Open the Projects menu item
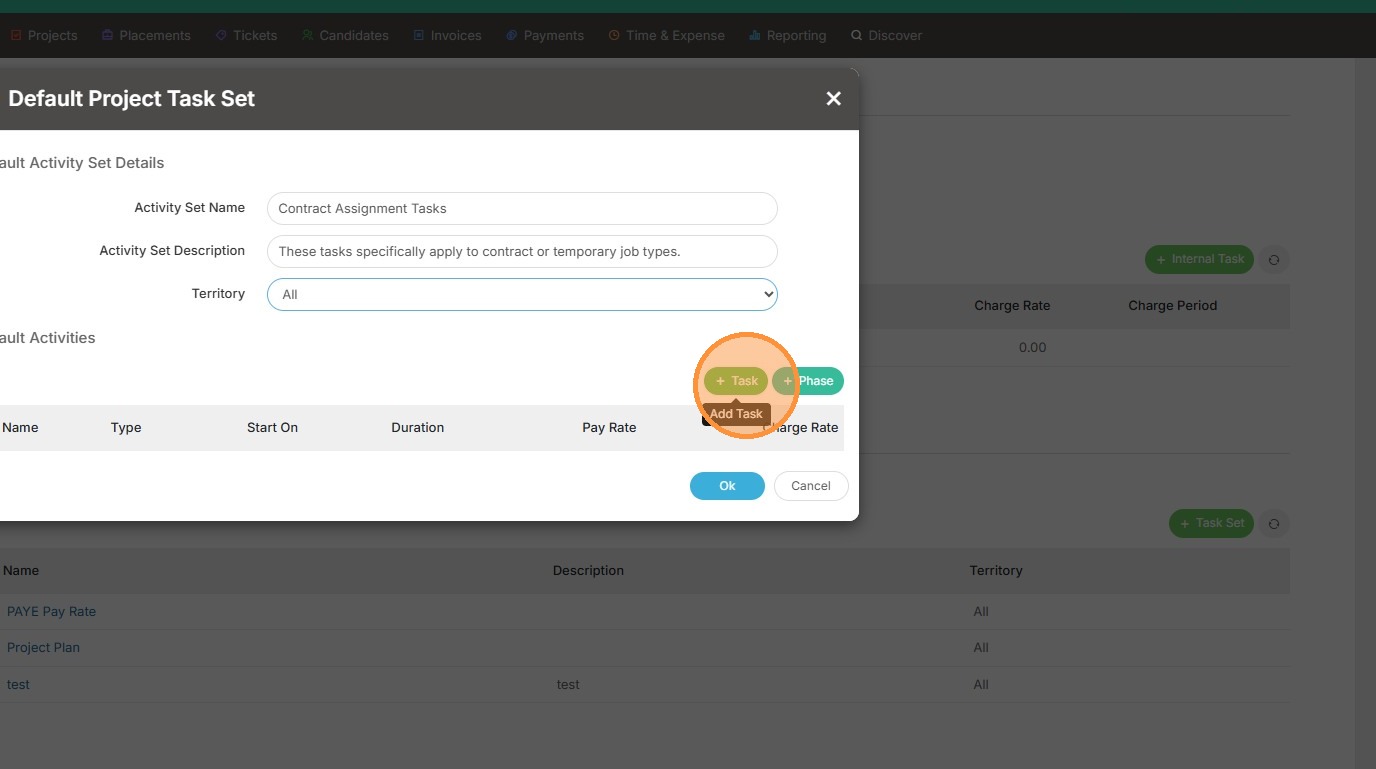Image resolution: width=1376 pixels, height=769 pixels. coord(43,35)
